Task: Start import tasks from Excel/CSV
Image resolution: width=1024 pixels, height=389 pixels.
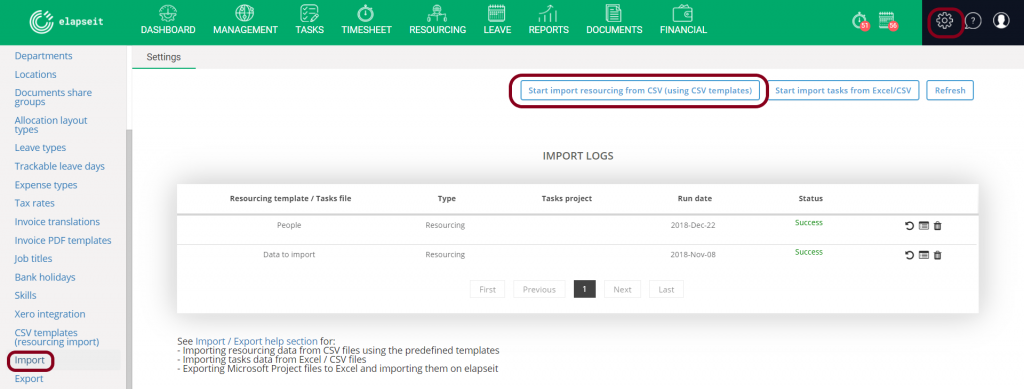Action: 843,91
